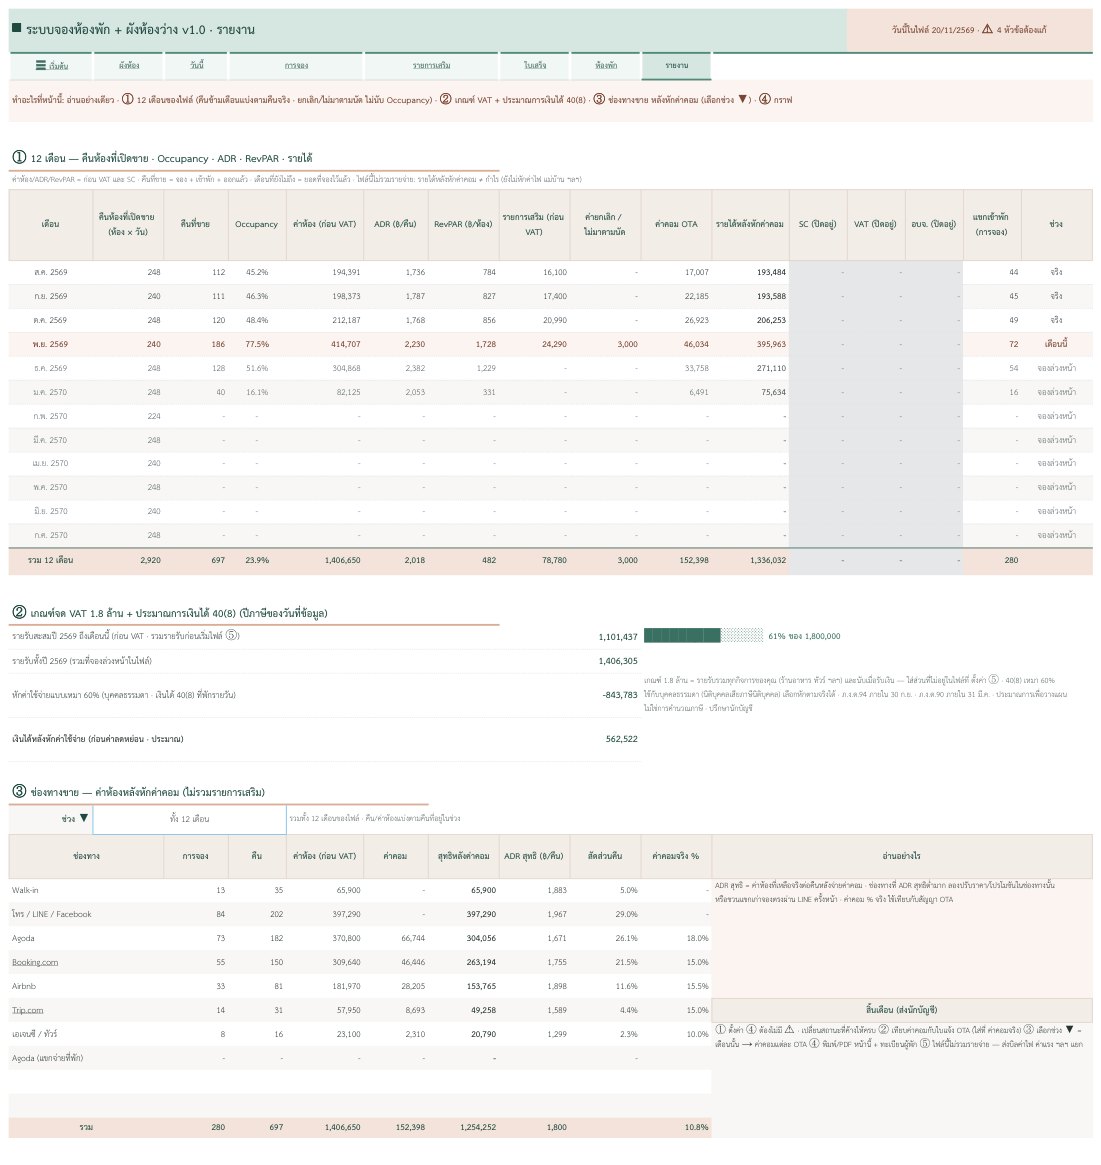The width and height of the screenshot is (1101, 1165).
Task: Click the section ② เกณฑ์จด VAT heading
Action: [170, 614]
